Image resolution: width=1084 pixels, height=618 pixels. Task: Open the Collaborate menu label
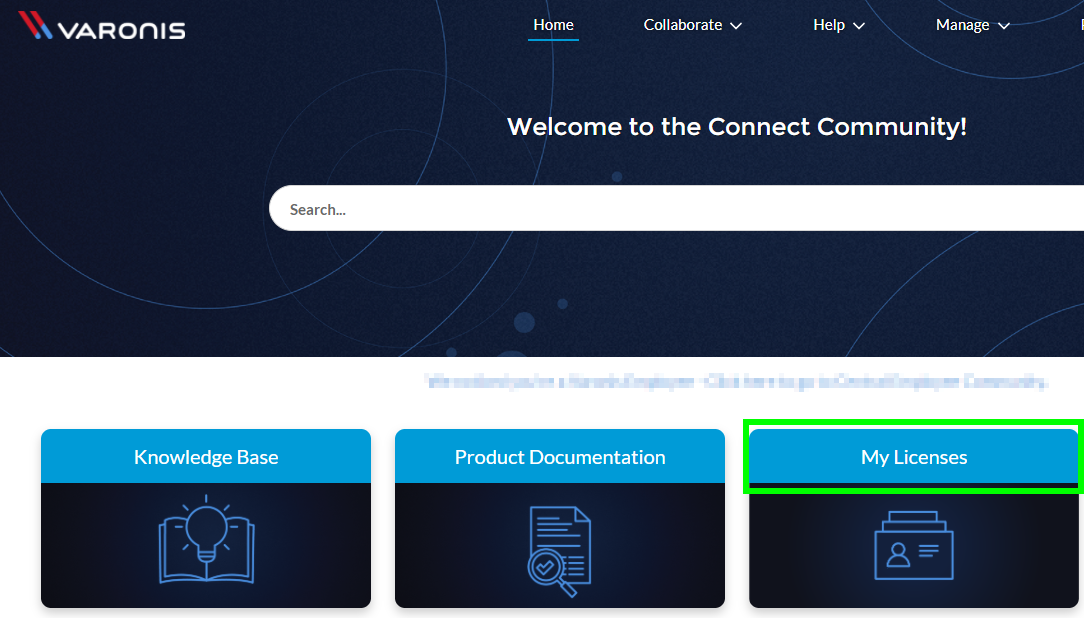[x=682, y=25]
